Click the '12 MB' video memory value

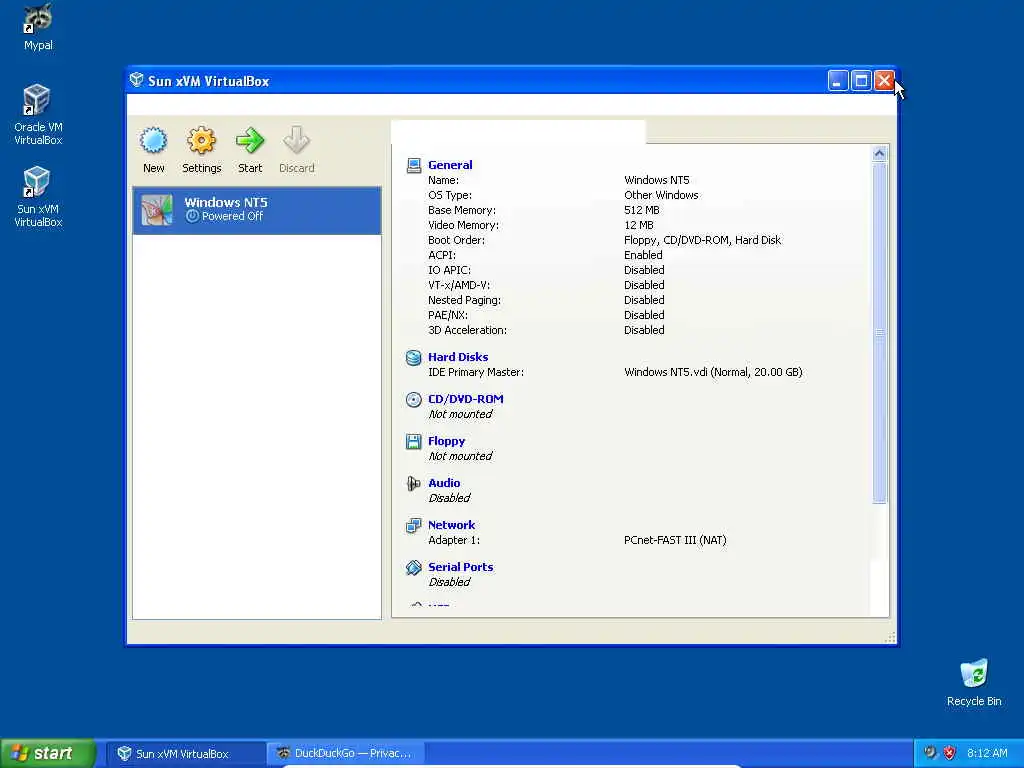point(638,225)
